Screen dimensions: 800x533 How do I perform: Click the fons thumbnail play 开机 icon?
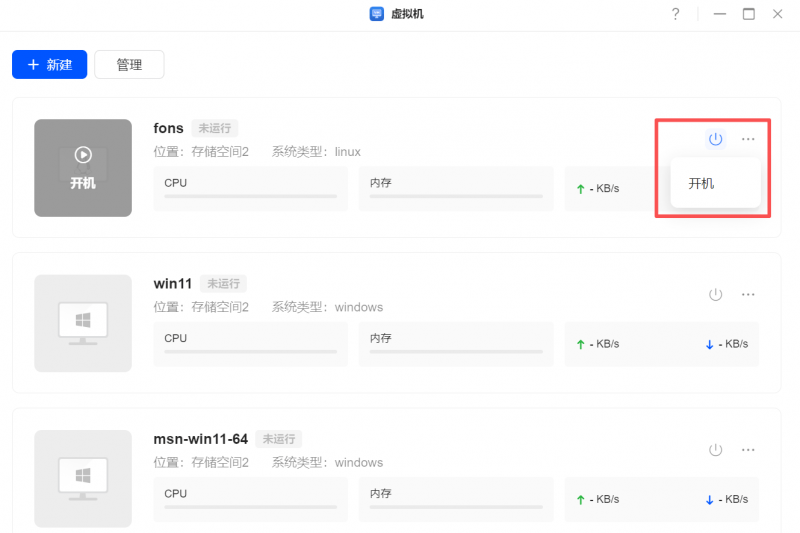[x=83, y=156]
